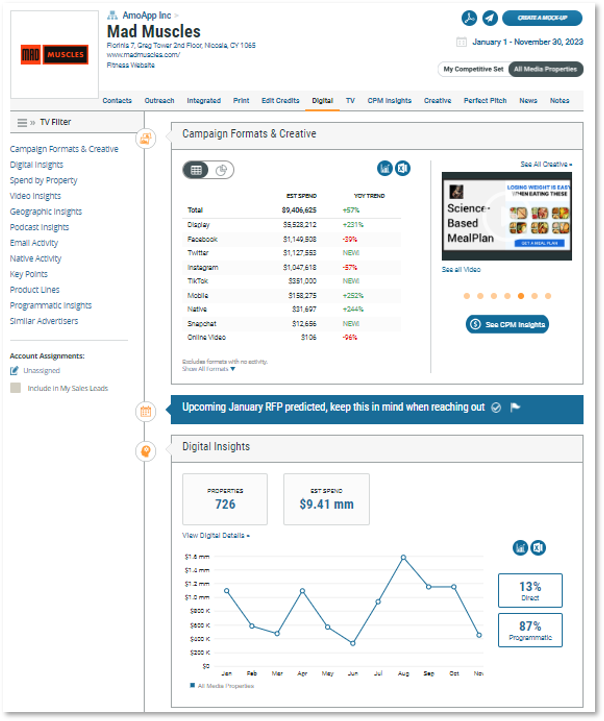The height and width of the screenshot is (721, 604).
Task: Switch to the Print tab
Action: [241, 101]
